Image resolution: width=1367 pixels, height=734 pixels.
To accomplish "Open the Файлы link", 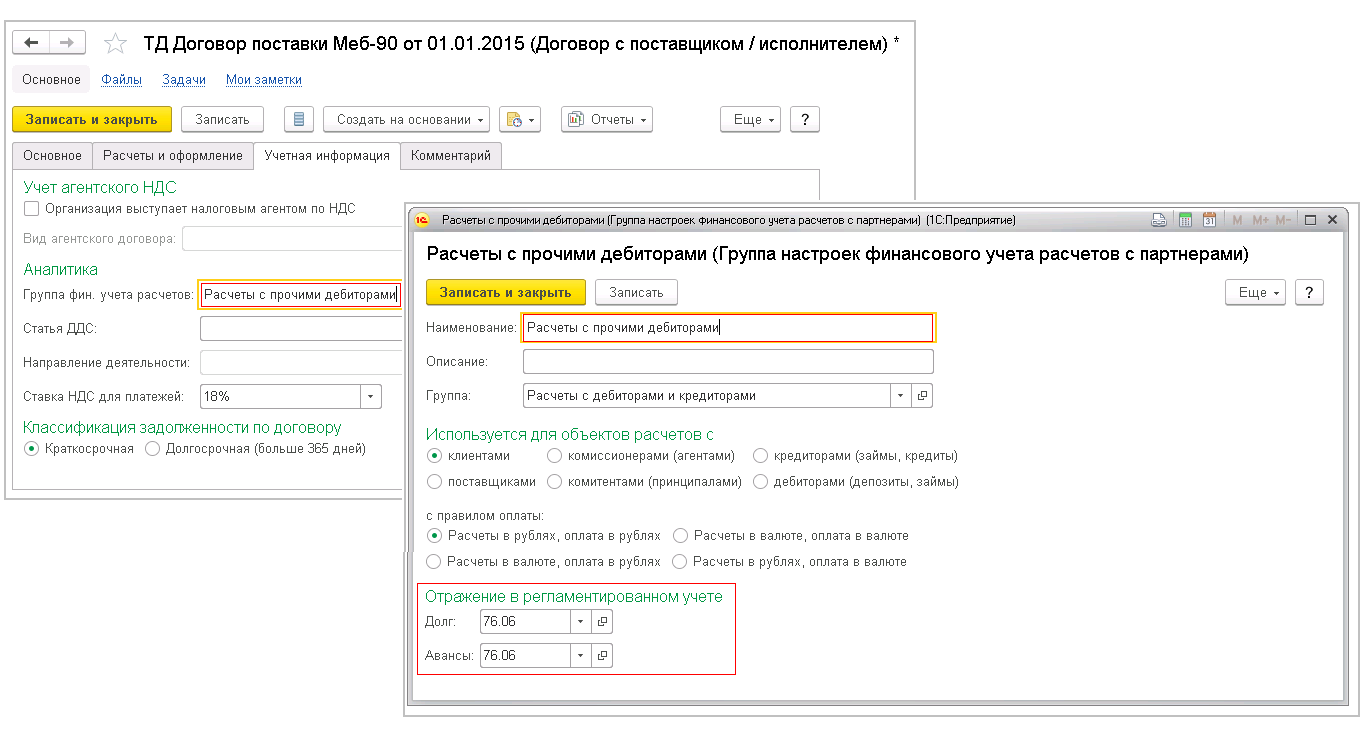I will pyautogui.click(x=121, y=80).
